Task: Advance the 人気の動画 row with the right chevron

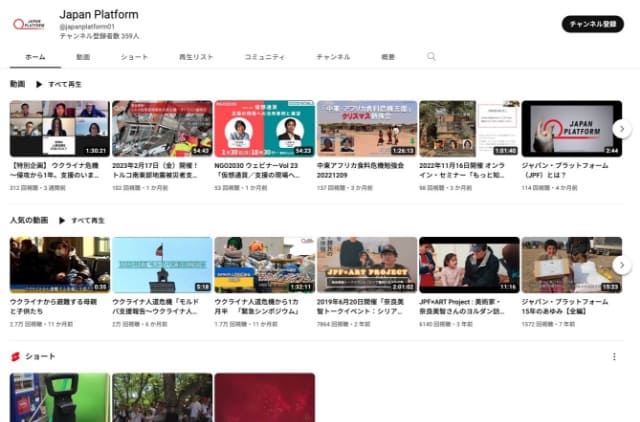Action: click(622, 265)
